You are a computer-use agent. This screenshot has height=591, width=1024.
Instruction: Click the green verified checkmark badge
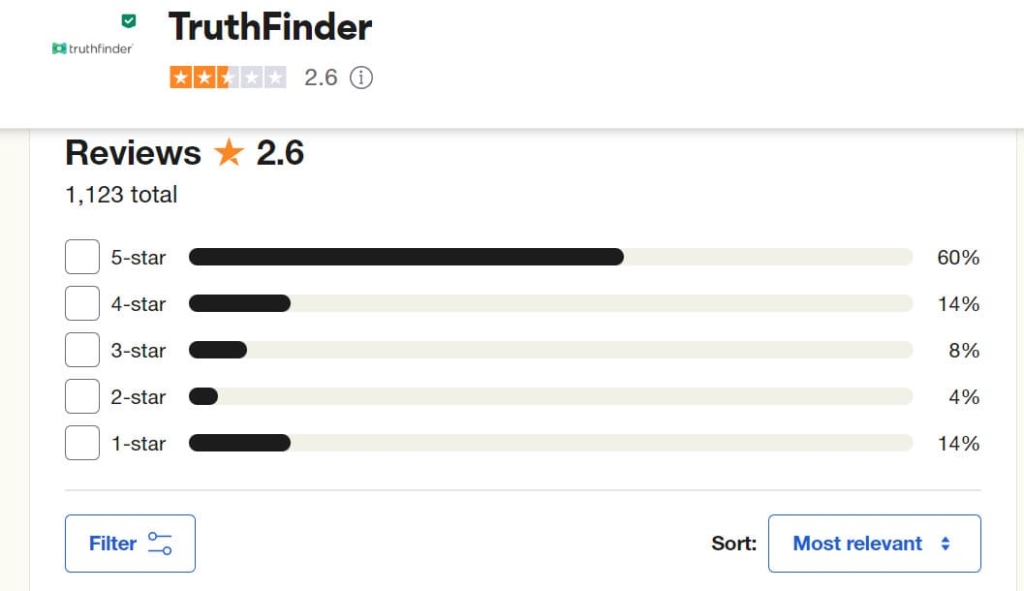point(129,21)
